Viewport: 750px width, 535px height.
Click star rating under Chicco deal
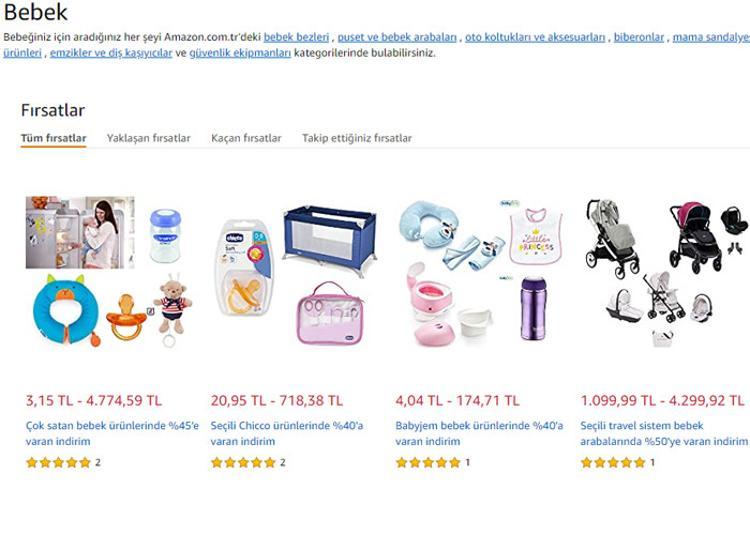pyautogui.click(x=243, y=463)
